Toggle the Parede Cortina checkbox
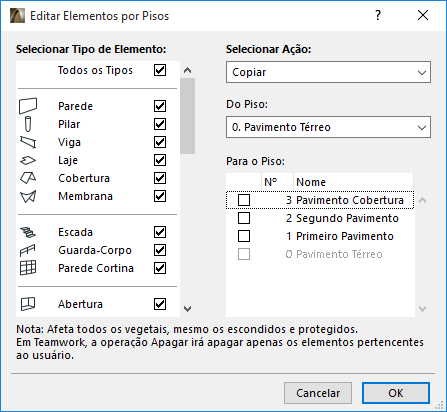This screenshot has height=412, width=447. [x=160, y=268]
